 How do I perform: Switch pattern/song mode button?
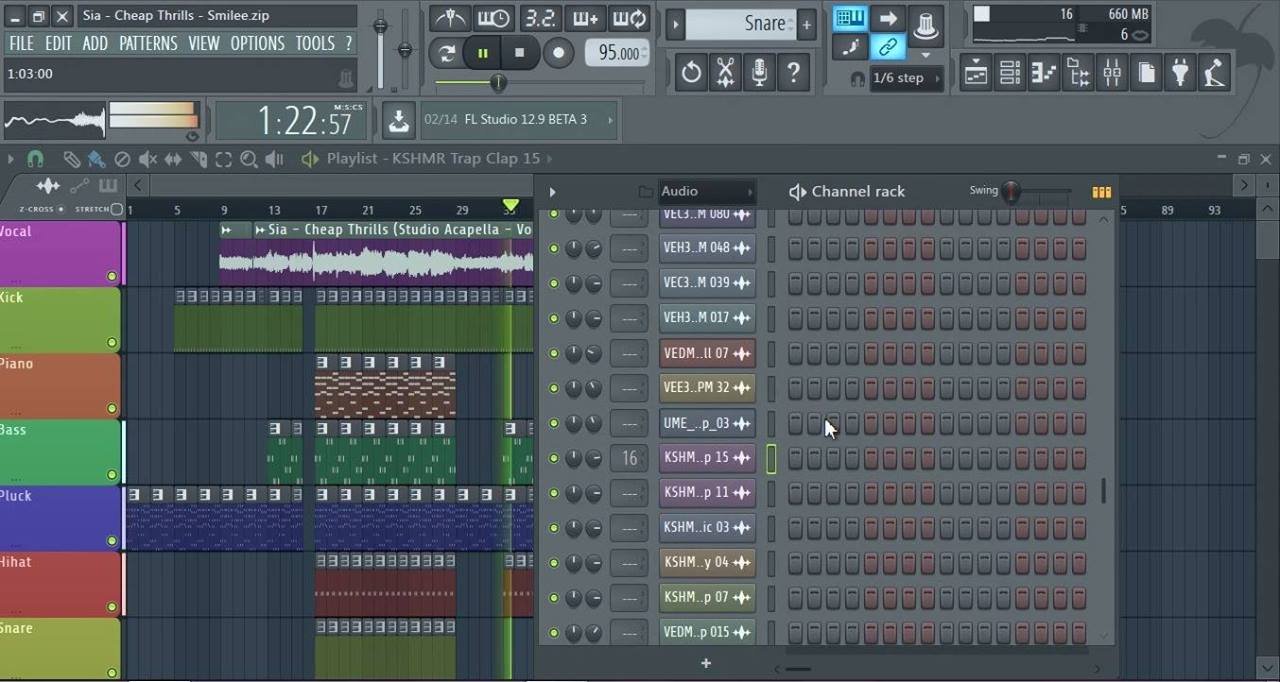pyautogui.click(x=448, y=53)
